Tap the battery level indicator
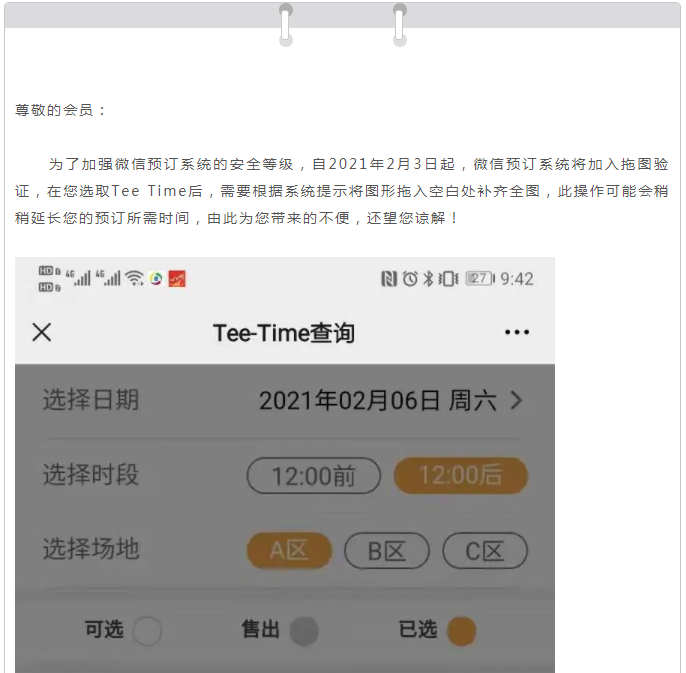Image resolution: width=686 pixels, height=673 pixels. coord(480,279)
